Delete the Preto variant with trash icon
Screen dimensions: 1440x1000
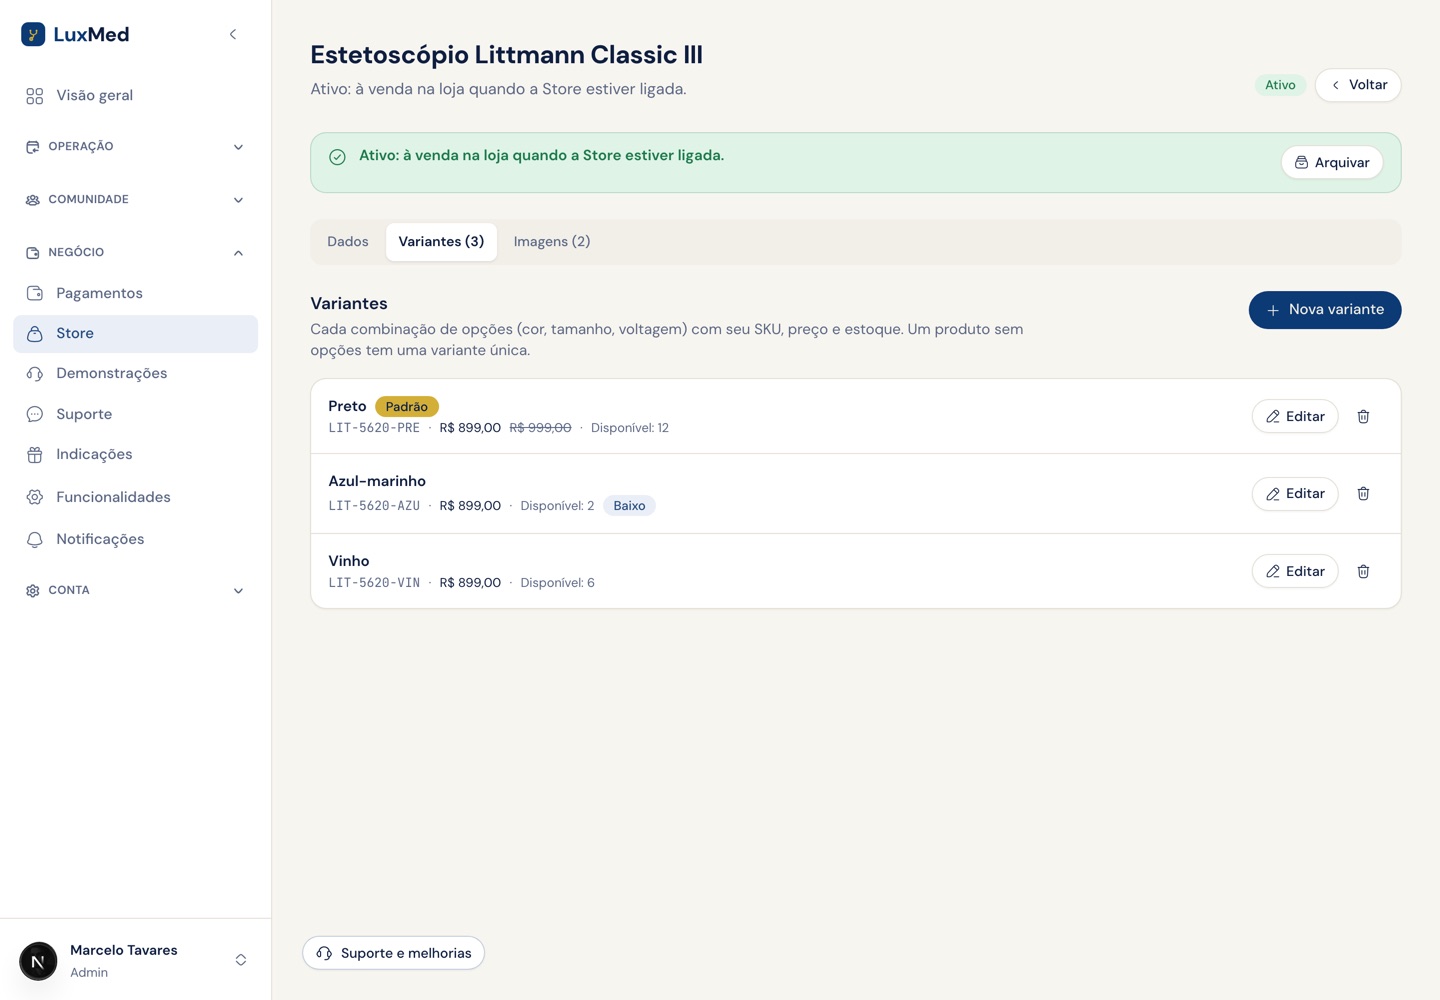pos(1363,417)
